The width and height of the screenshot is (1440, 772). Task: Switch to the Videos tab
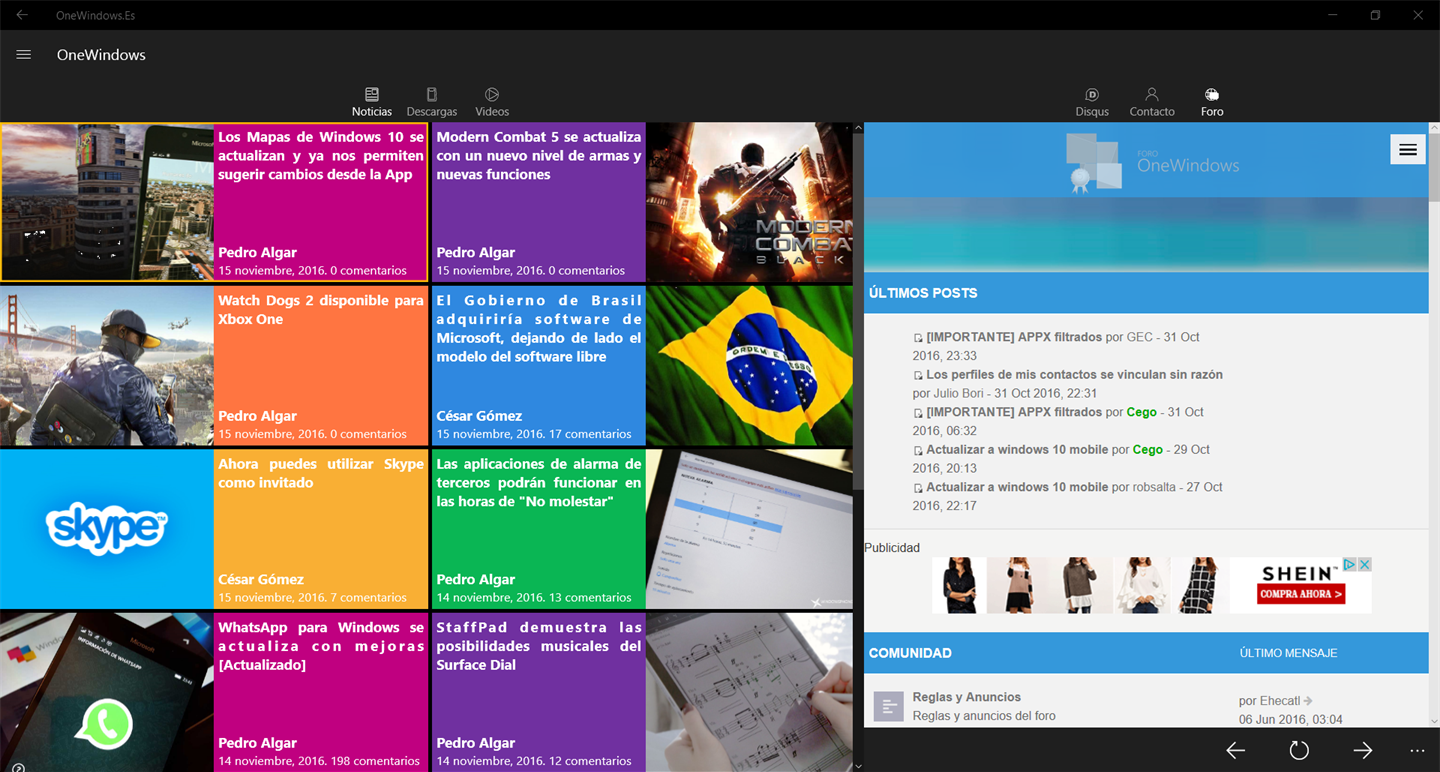pos(492,102)
